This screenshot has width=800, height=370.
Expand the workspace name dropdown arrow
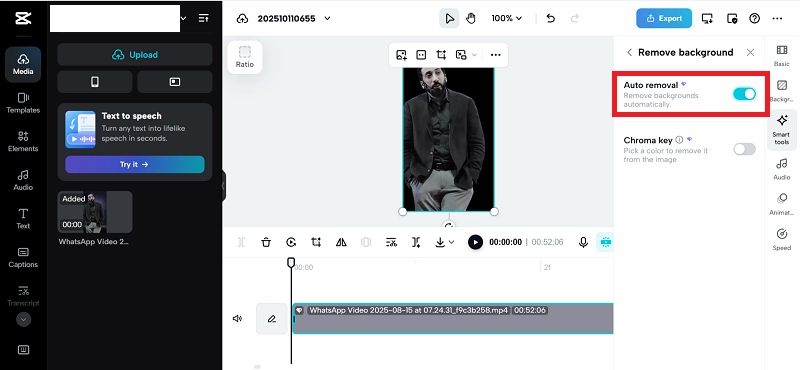click(184, 18)
